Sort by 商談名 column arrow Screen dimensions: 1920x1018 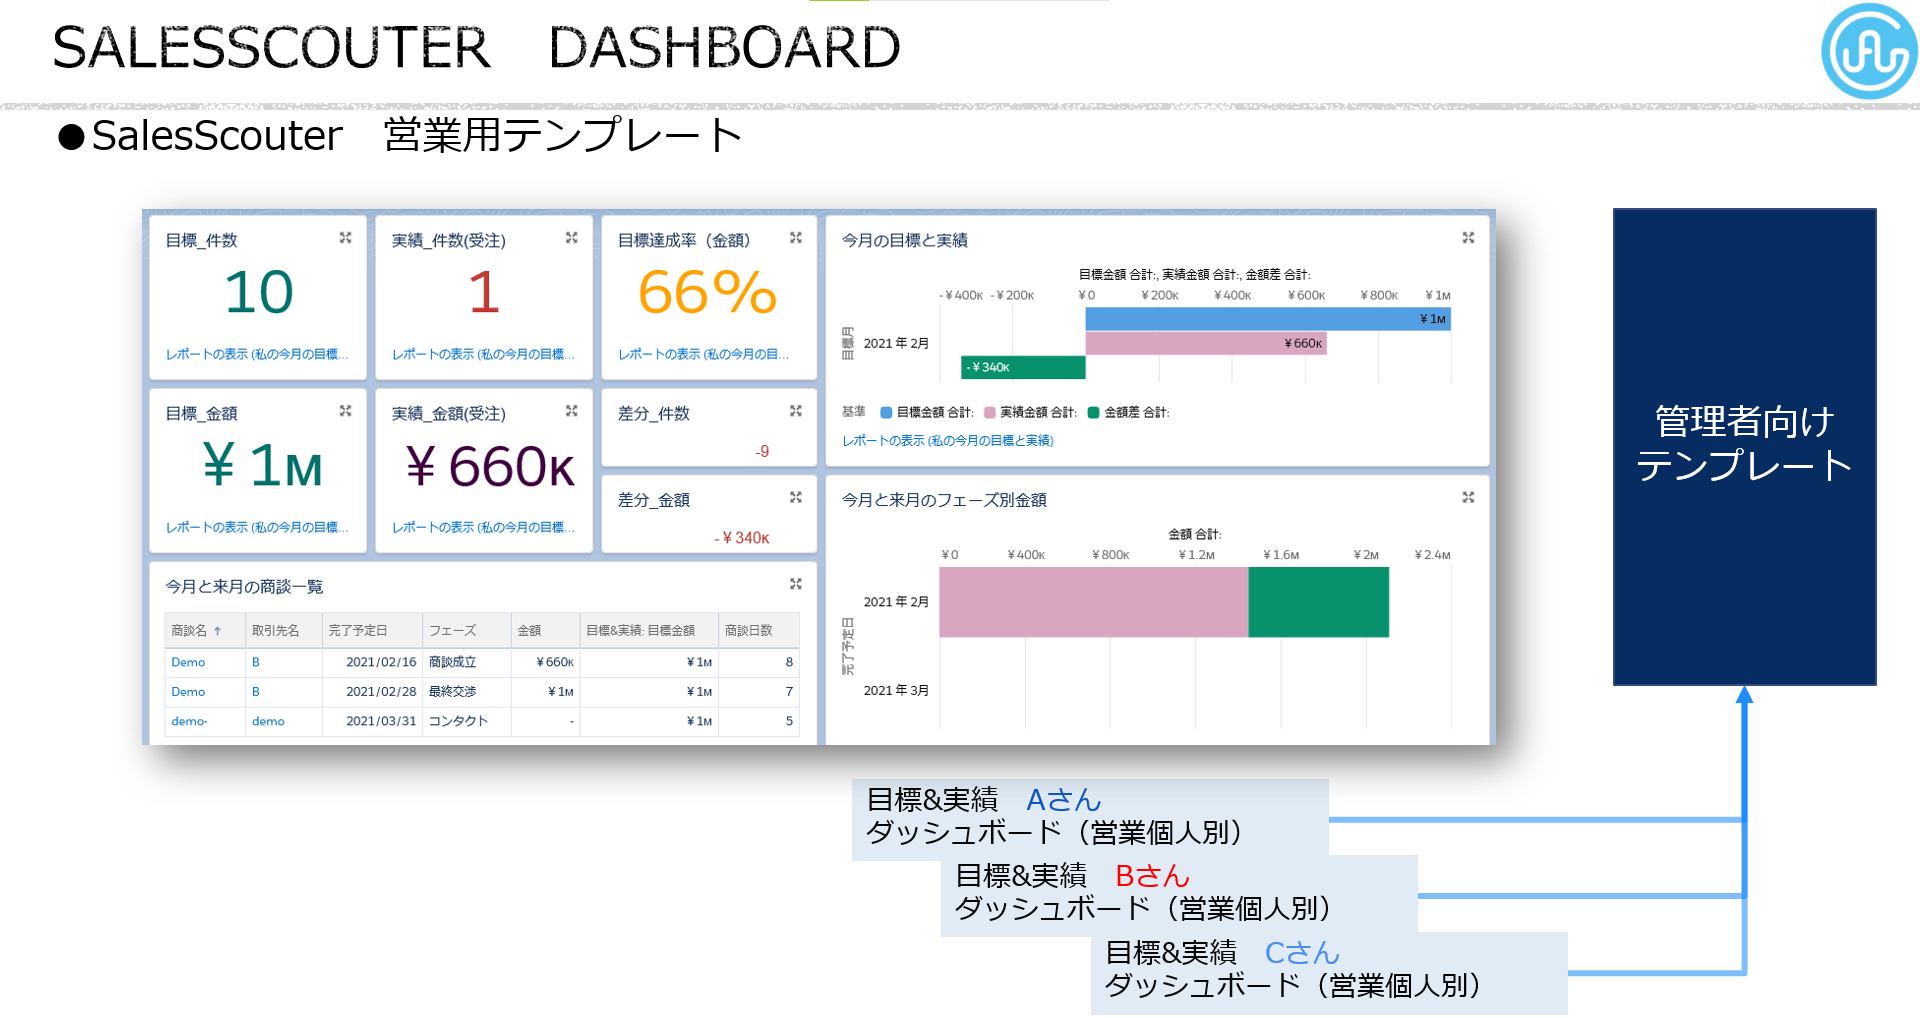(217, 631)
